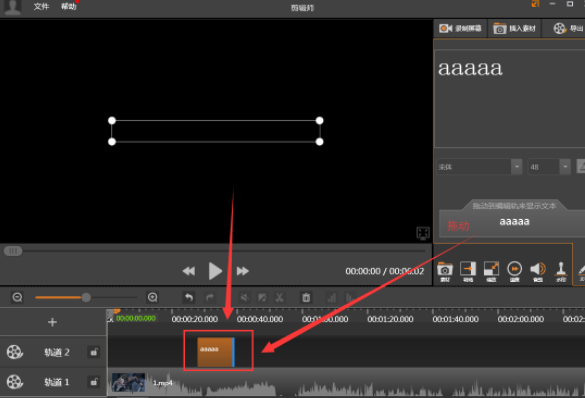This screenshot has height=398, width=585.
Task: Click the scissors cut icon
Action: tap(279, 297)
